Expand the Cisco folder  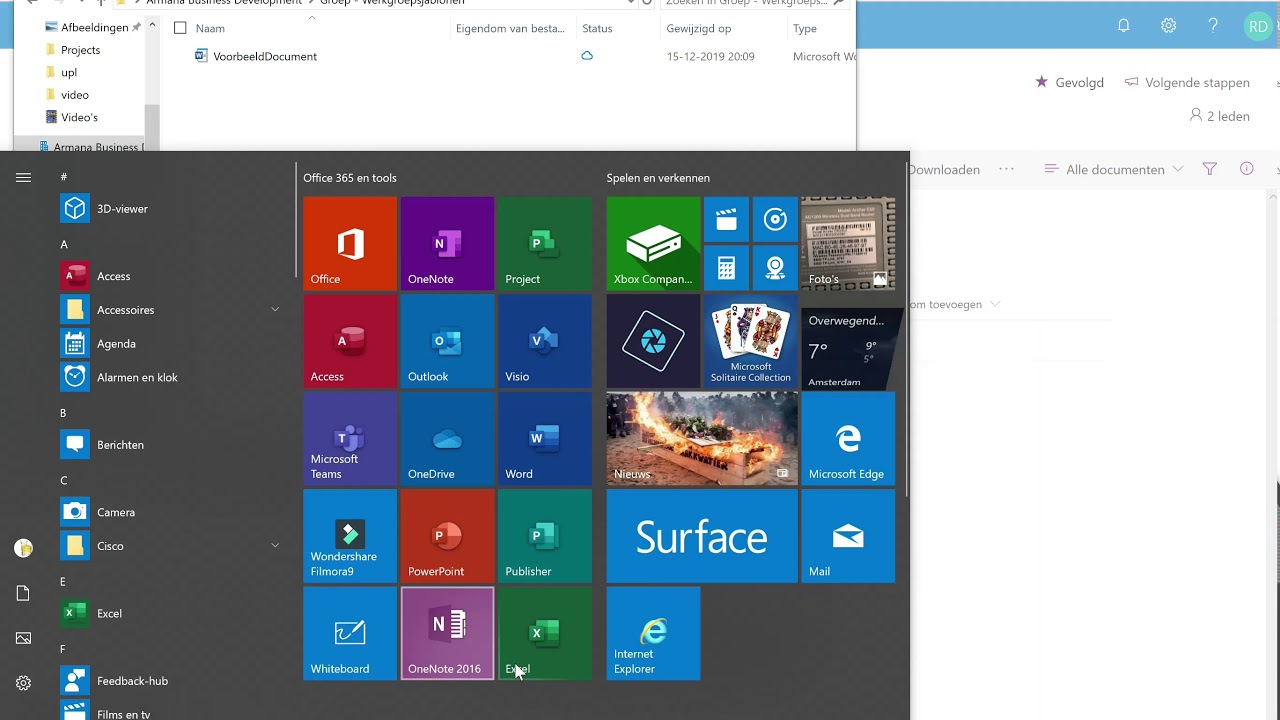[x=170, y=546]
